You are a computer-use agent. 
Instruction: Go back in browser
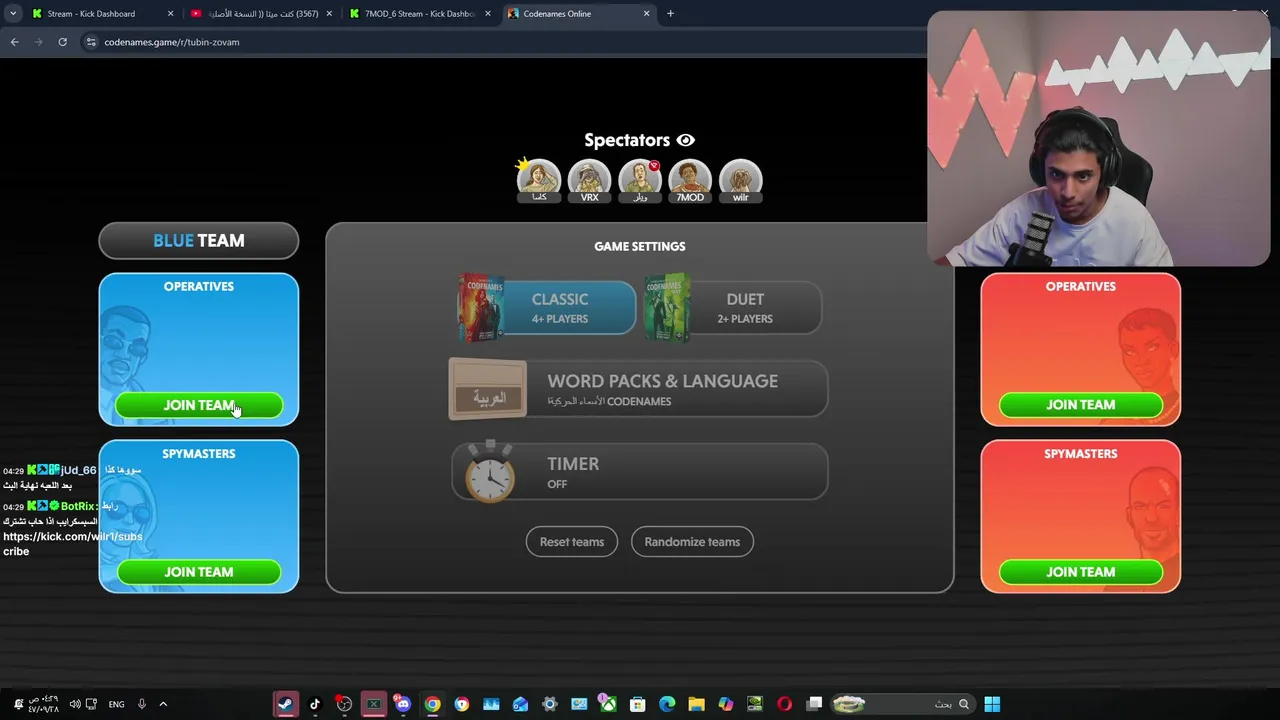coord(15,42)
